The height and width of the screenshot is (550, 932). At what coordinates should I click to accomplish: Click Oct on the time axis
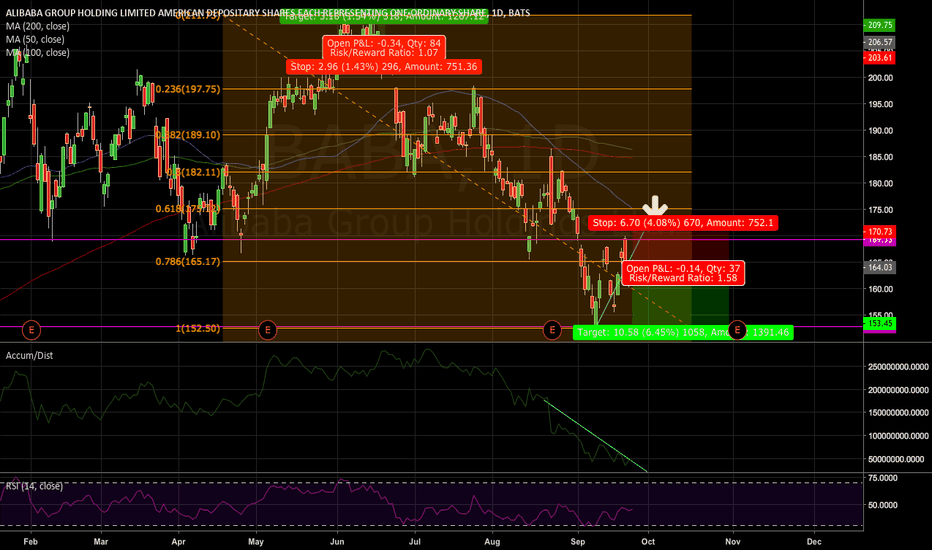(648, 542)
